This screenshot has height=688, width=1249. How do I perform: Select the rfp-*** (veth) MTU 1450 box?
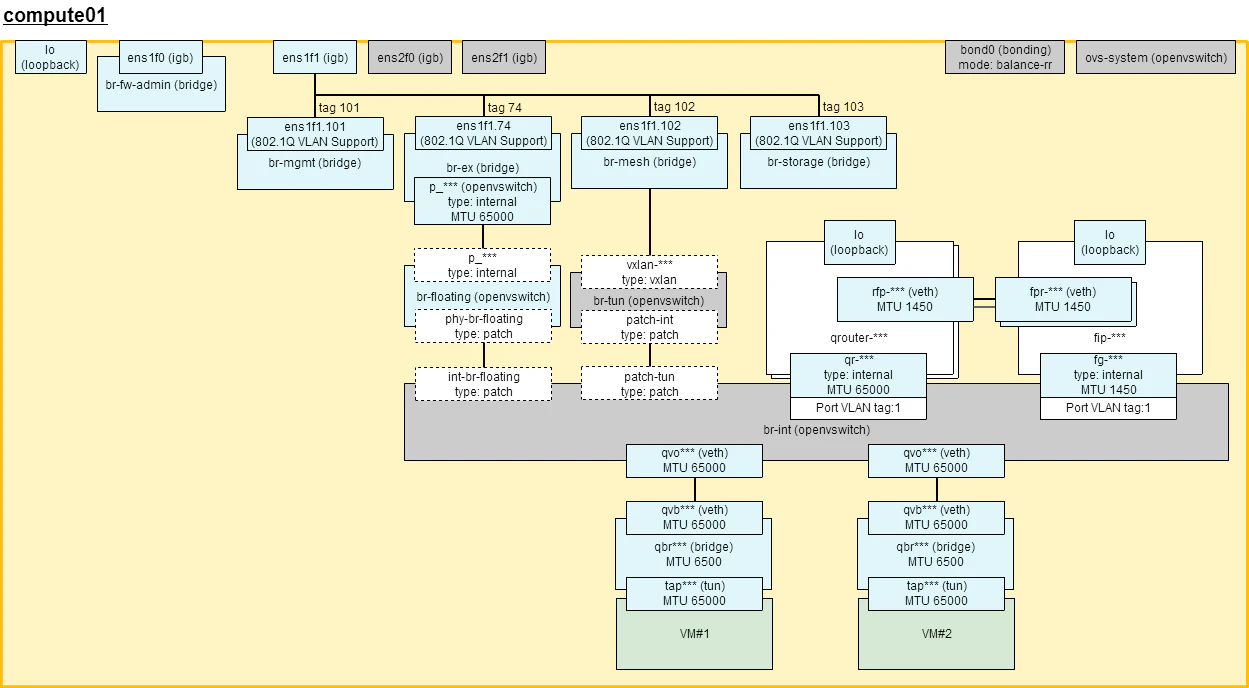point(905,299)
